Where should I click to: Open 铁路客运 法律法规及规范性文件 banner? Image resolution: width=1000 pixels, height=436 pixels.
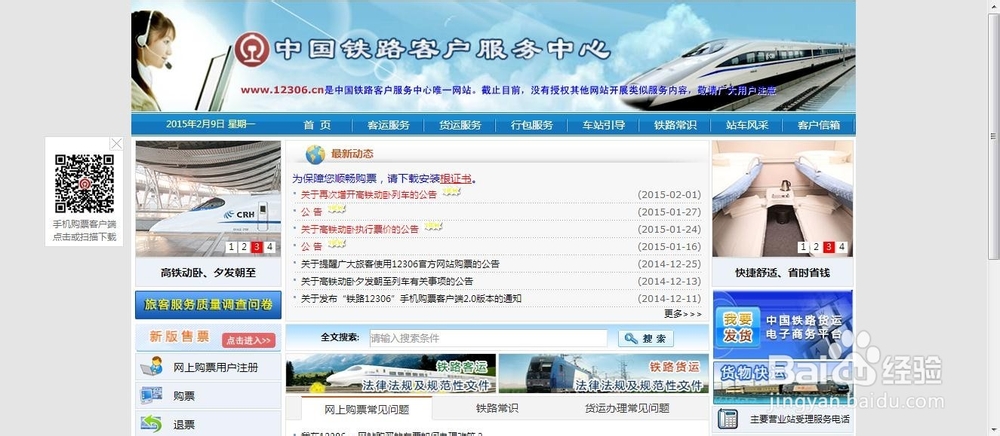coord(391,374)
